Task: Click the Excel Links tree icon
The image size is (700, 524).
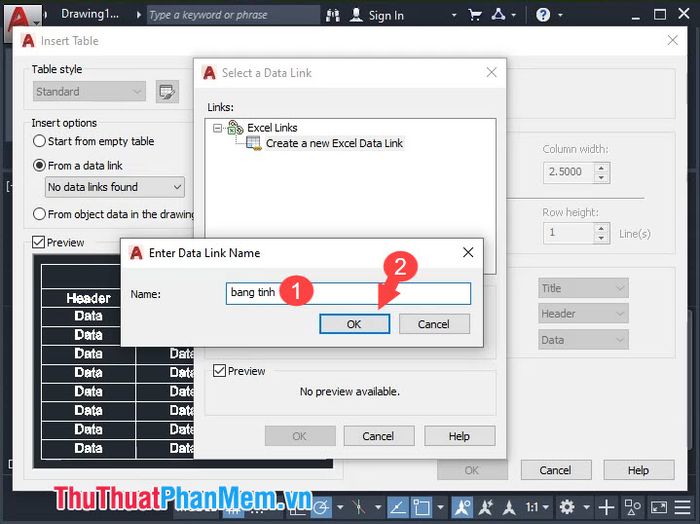Action: 235,128
